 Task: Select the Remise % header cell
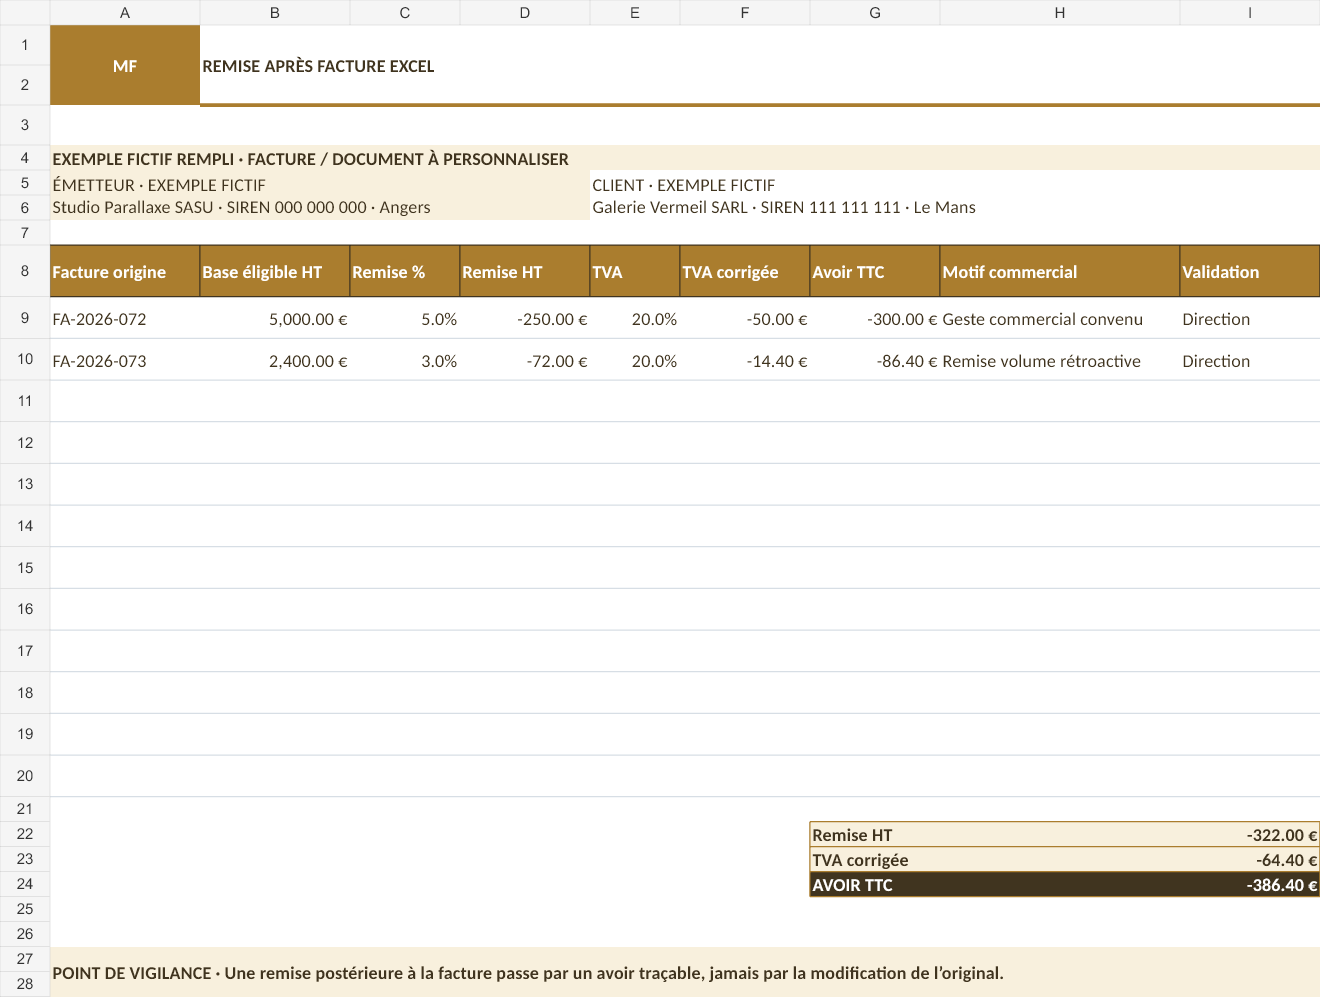click(x=405, y=271)
